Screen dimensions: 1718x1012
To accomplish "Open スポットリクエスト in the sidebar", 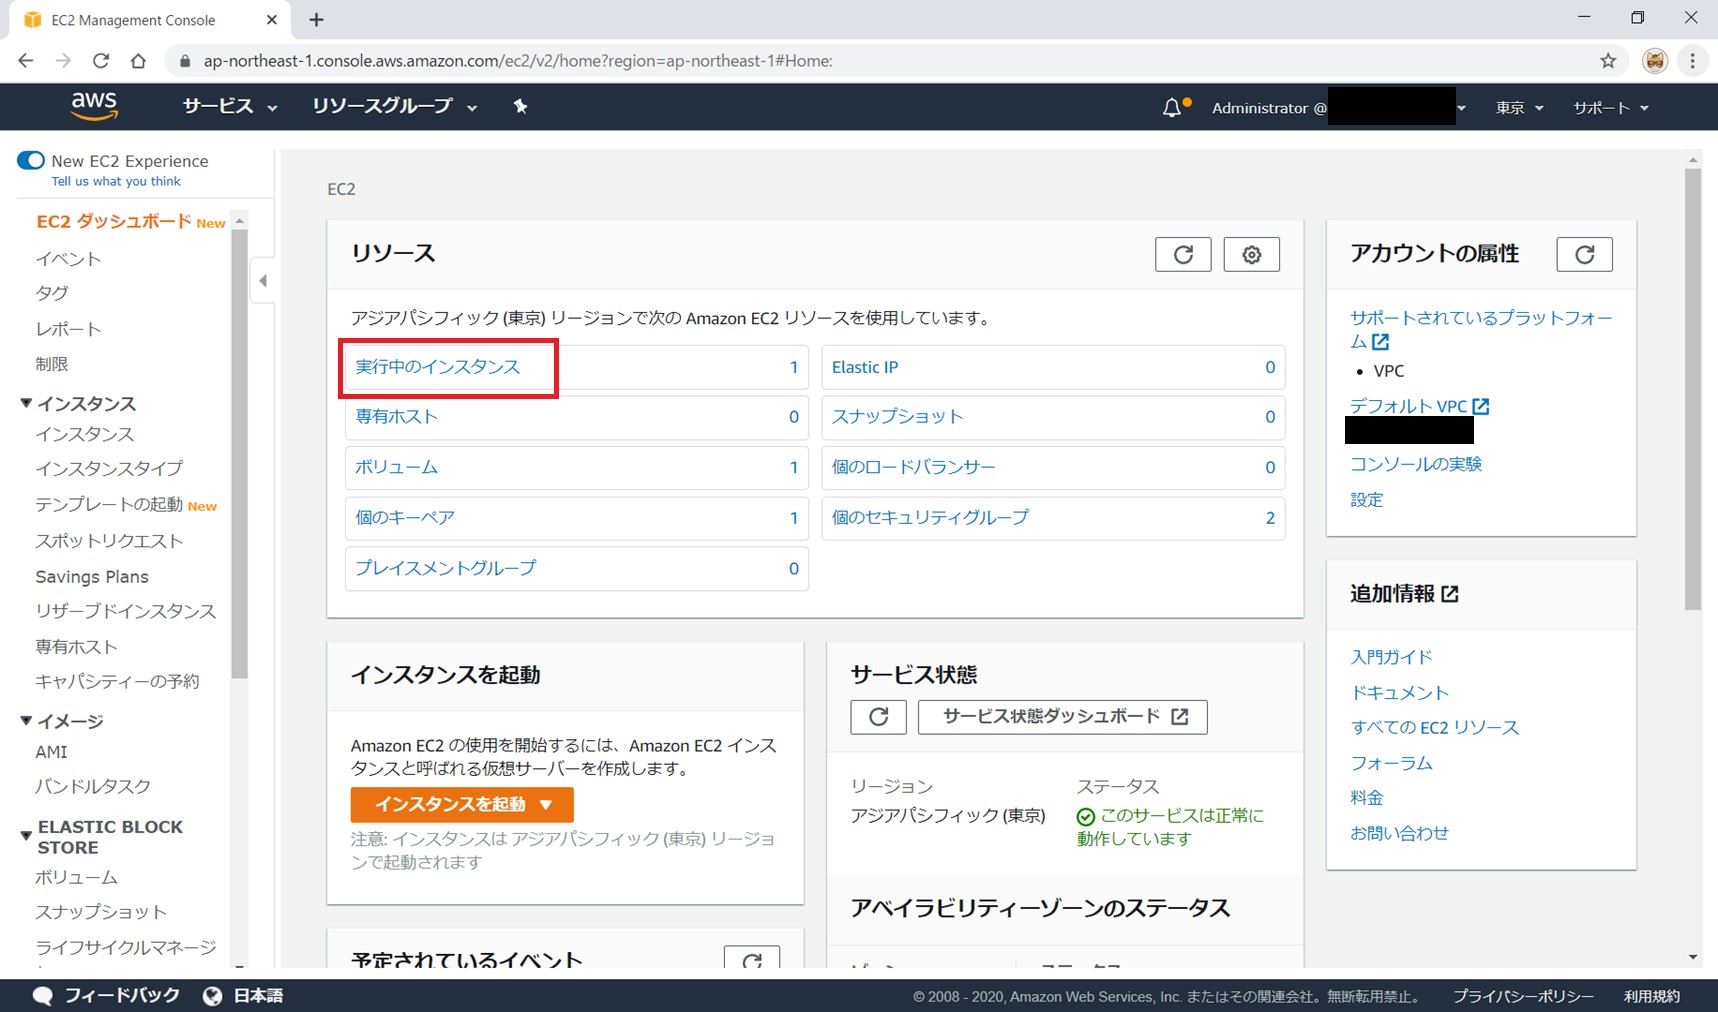I will (109, 541).
